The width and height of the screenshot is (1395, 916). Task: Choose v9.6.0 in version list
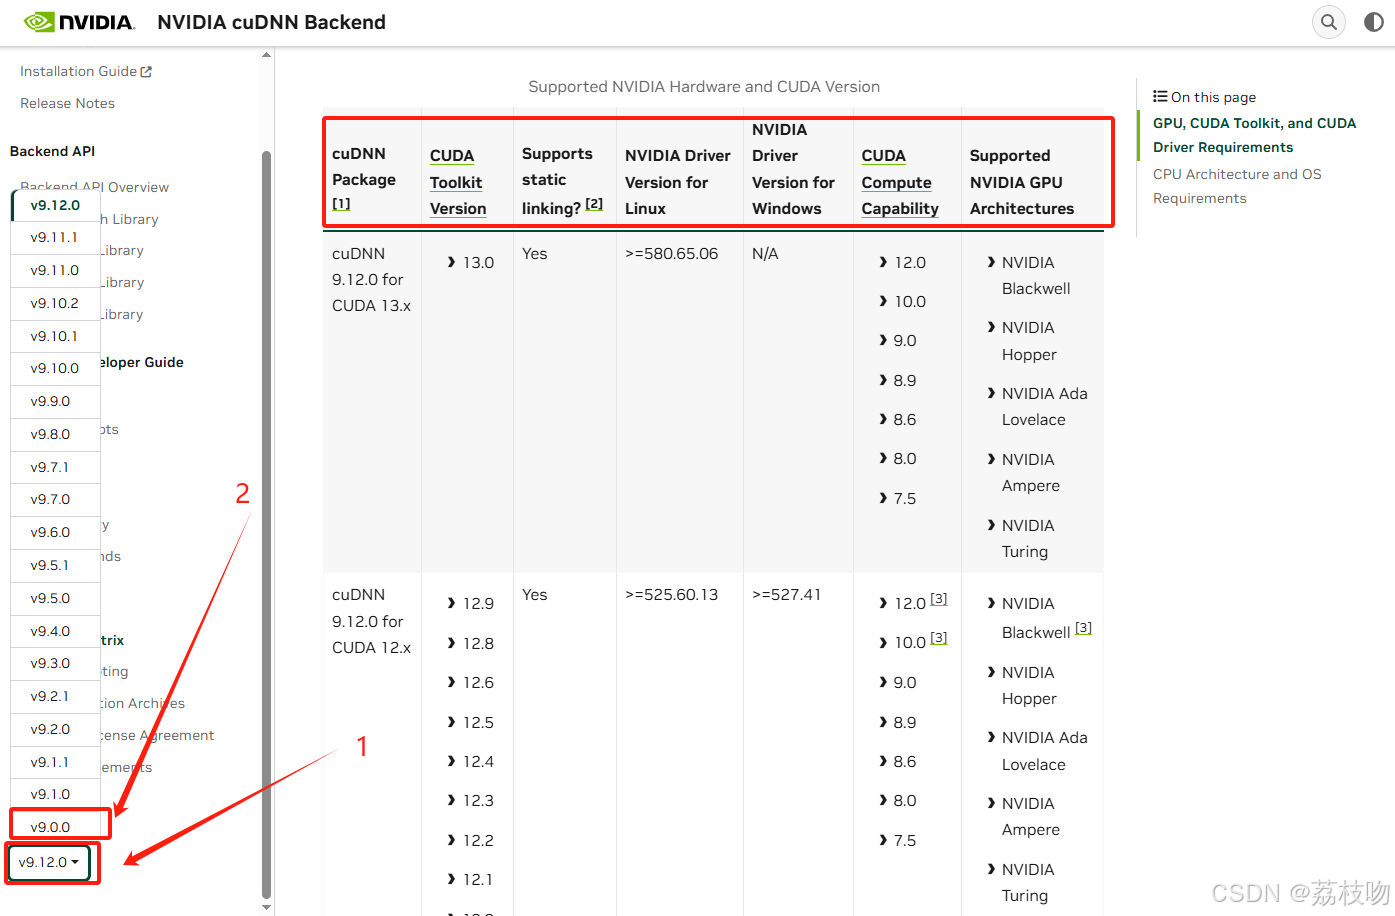point(55,532)
